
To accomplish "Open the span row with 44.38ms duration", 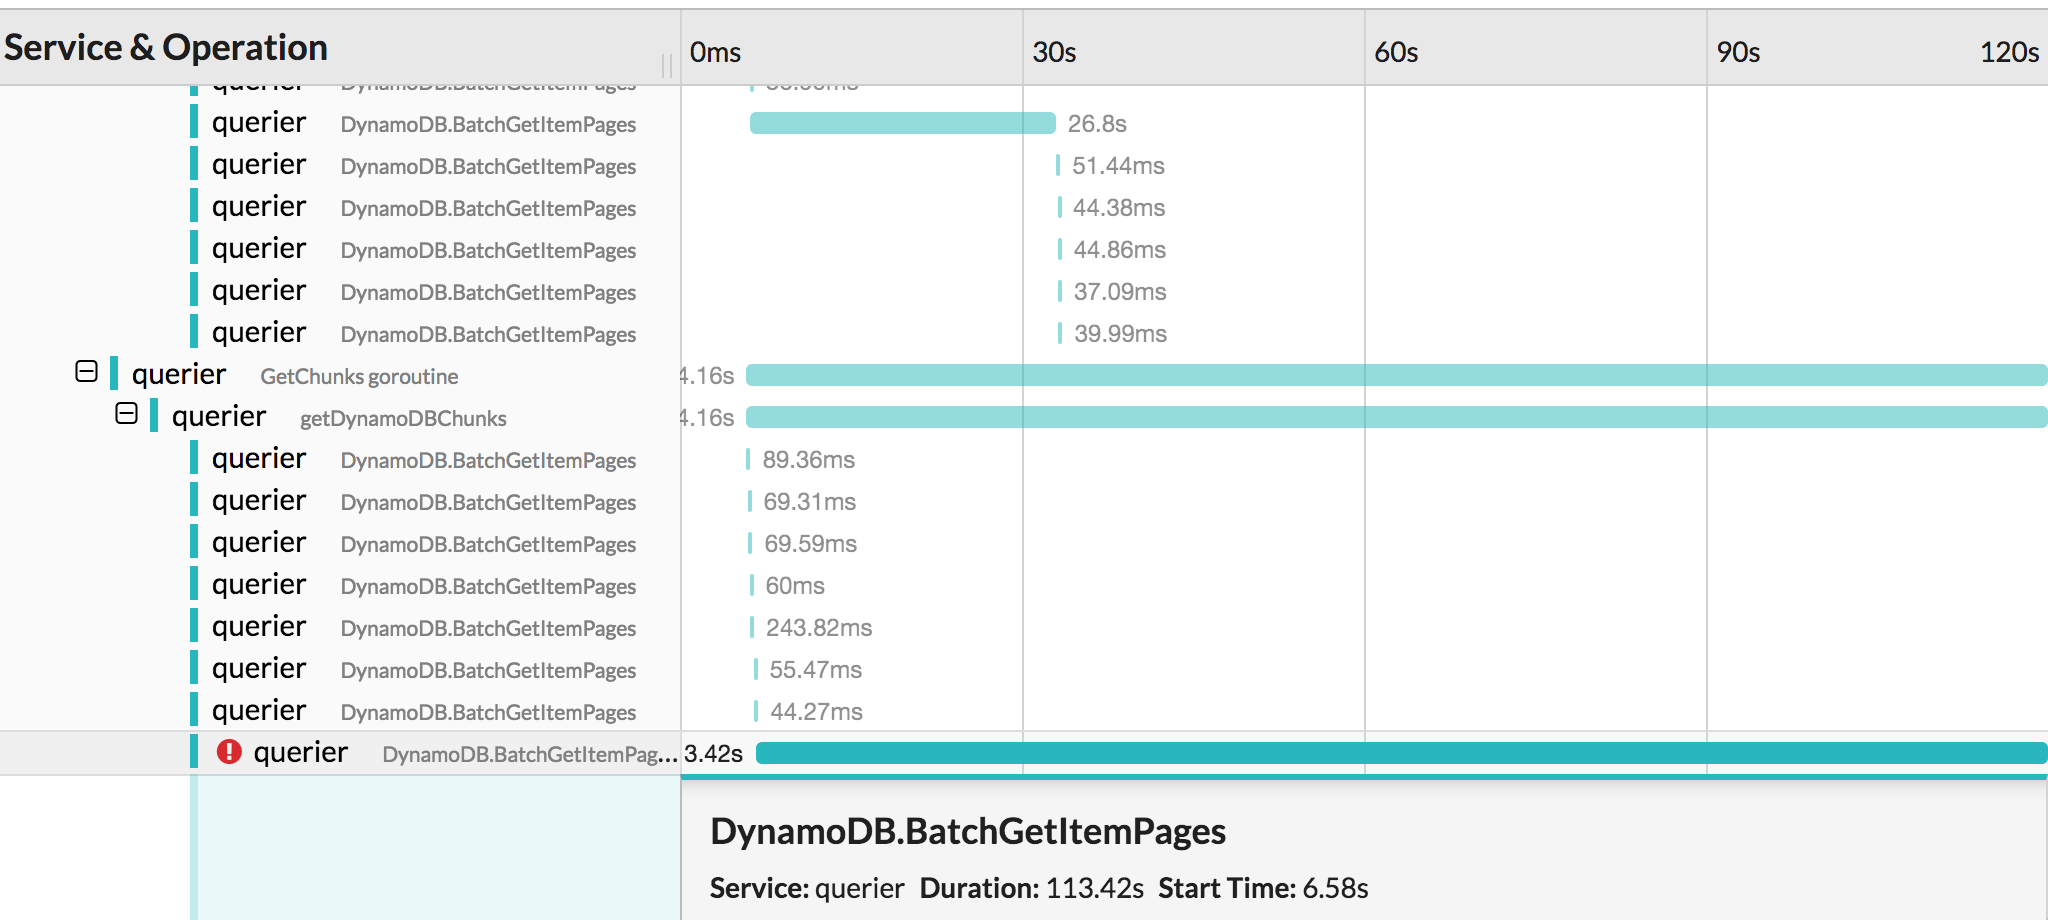I will coord(1024,207).
